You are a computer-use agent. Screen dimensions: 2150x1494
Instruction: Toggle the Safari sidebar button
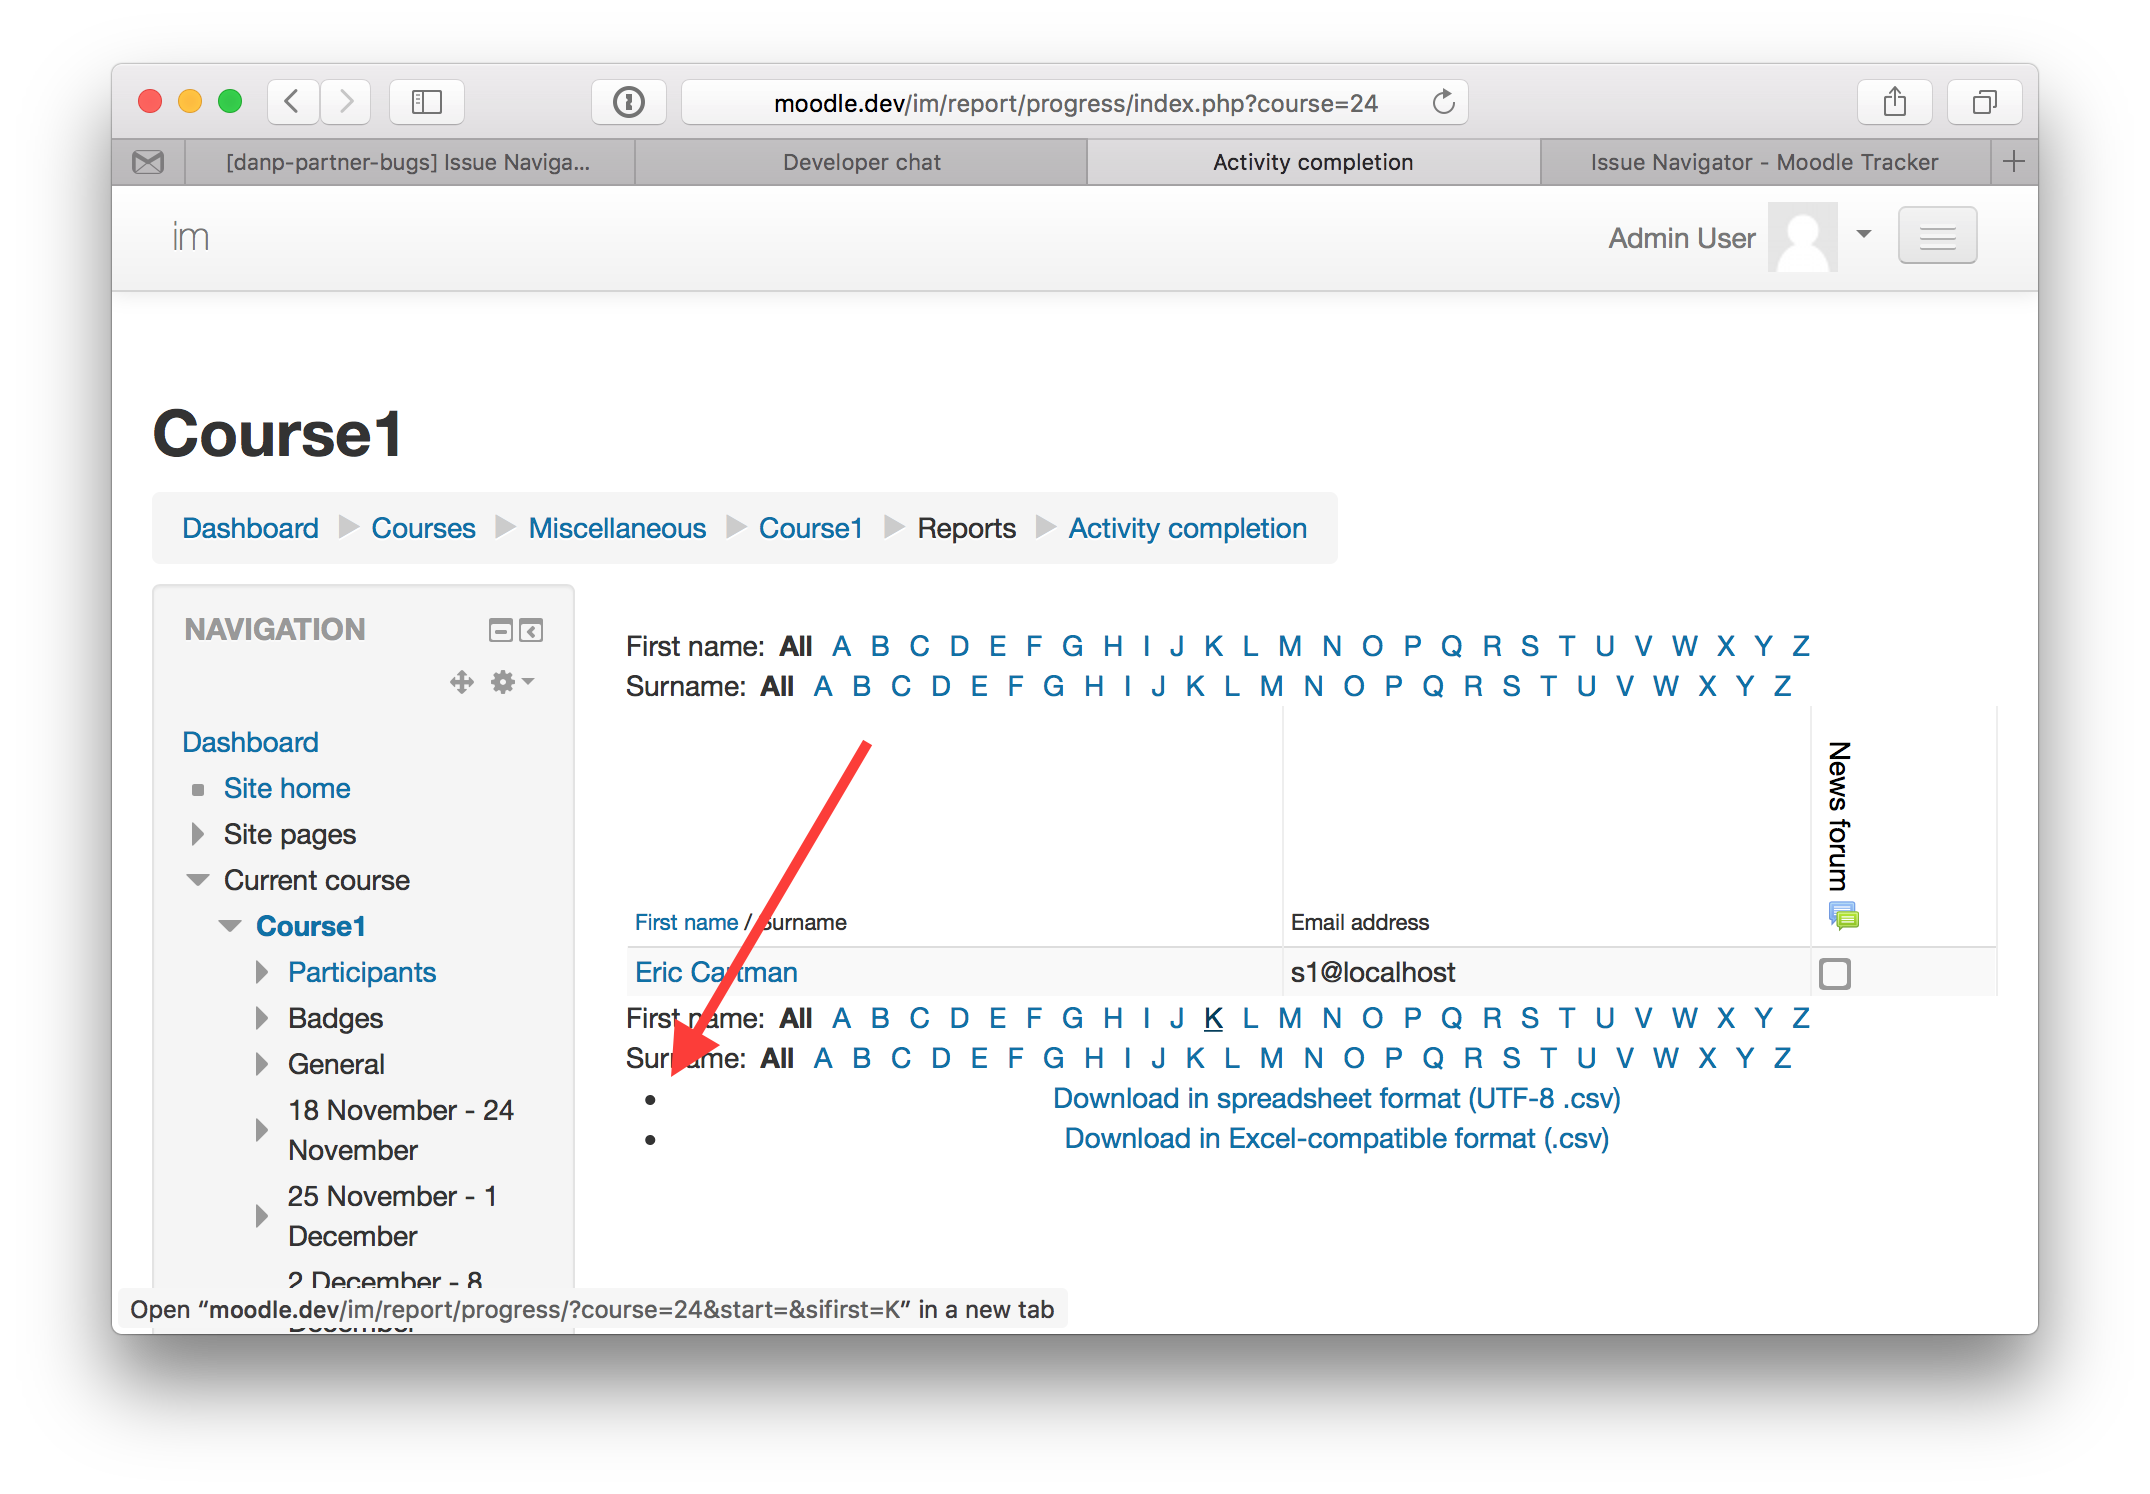[x=427, y=102]
